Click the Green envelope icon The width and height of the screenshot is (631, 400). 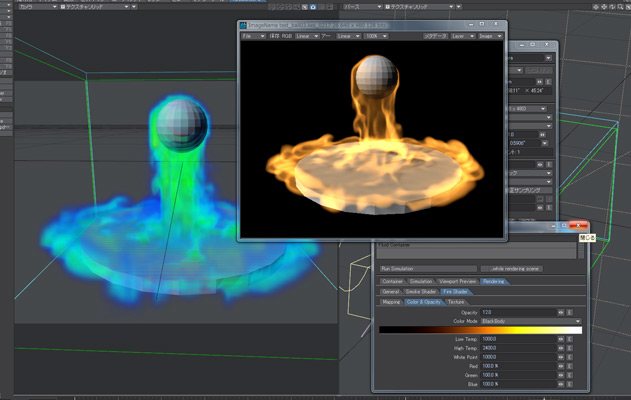pyautogui.click(x=563, y=375)
